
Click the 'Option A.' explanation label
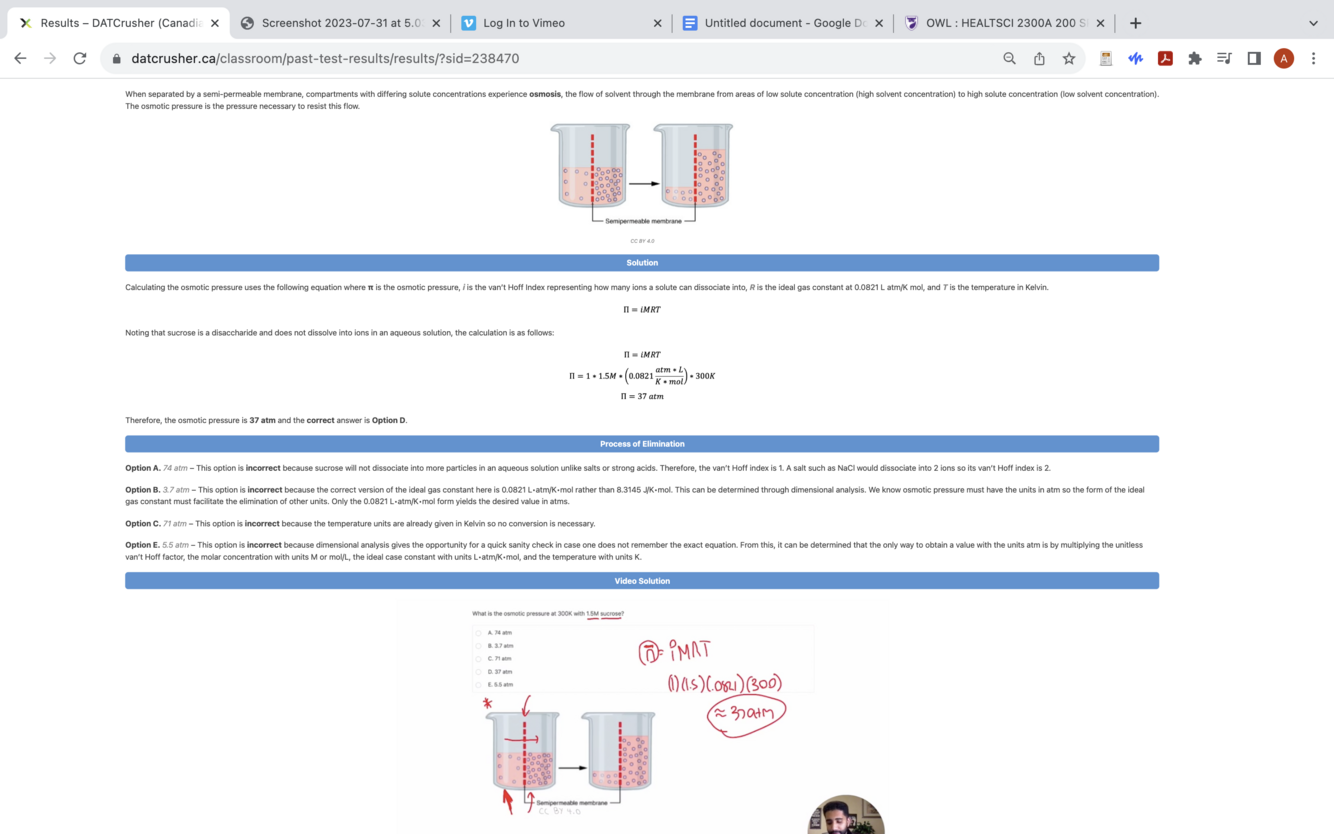point(143,468)
